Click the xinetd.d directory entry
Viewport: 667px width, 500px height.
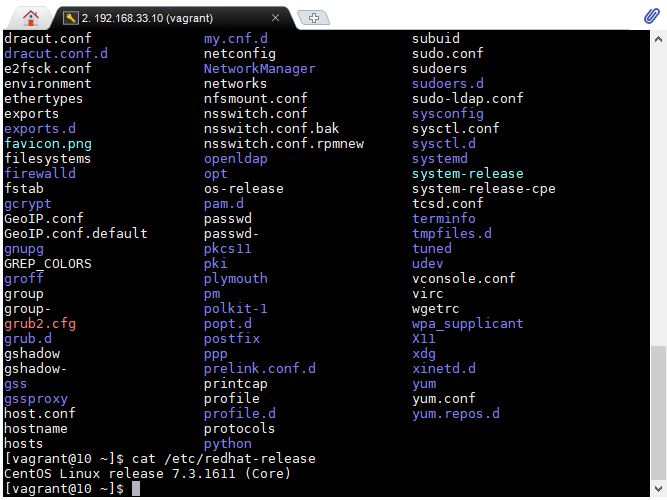point(444,369)
